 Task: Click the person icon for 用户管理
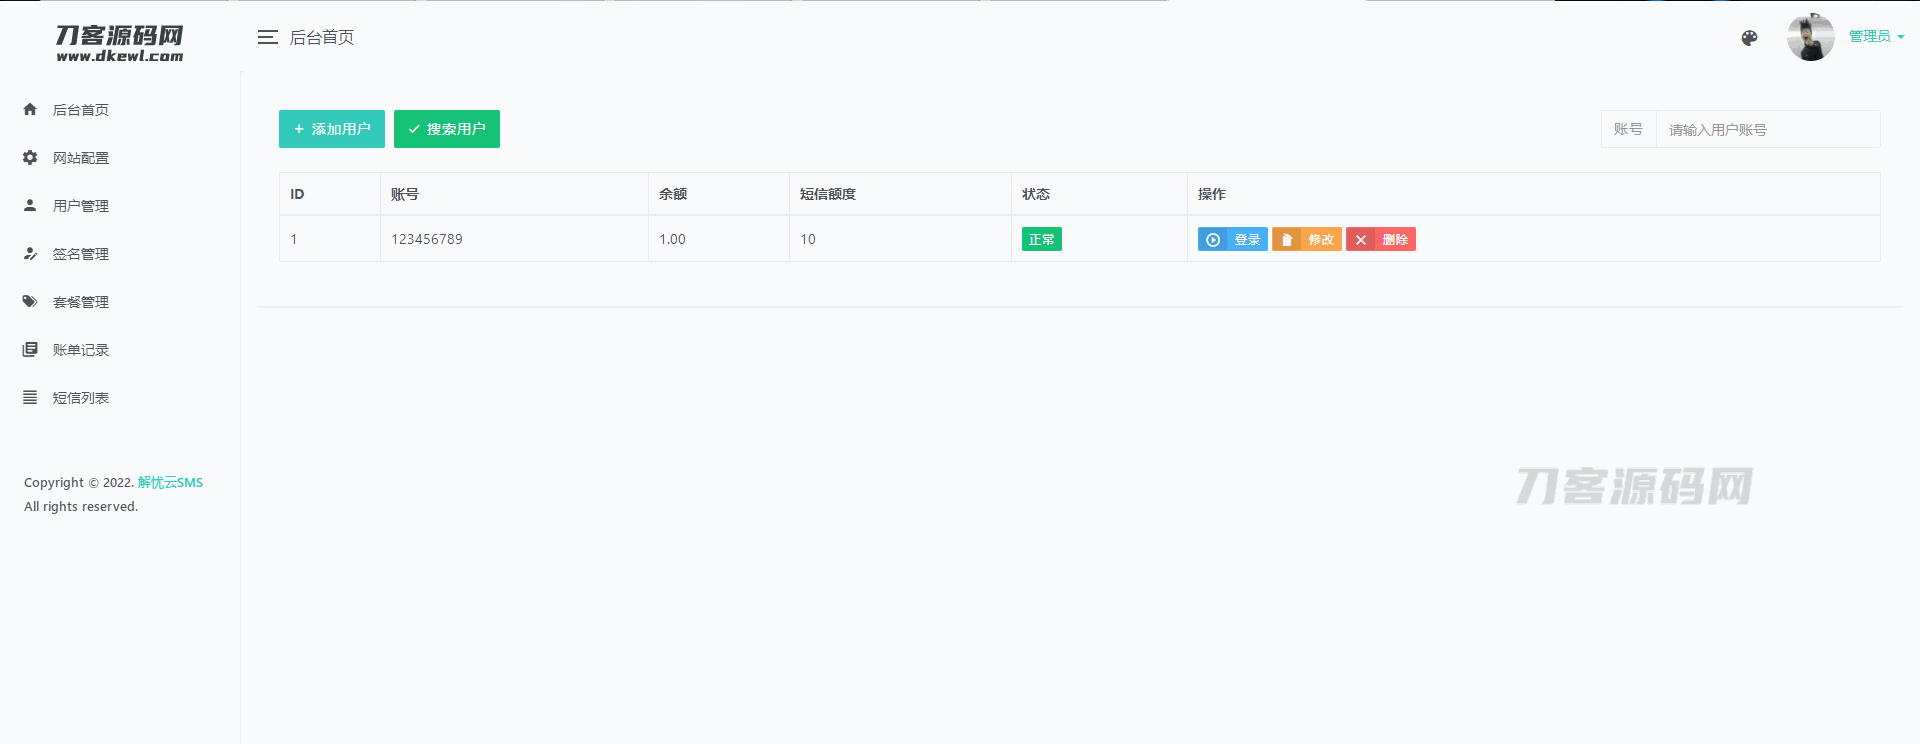30,205
